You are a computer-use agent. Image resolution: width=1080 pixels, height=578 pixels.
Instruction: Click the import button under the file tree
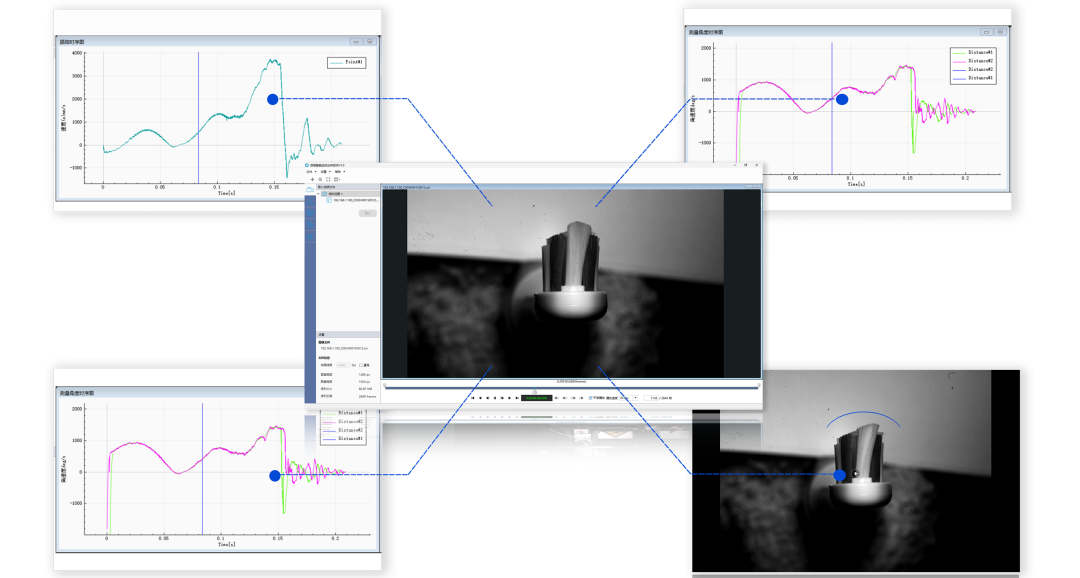367,213
